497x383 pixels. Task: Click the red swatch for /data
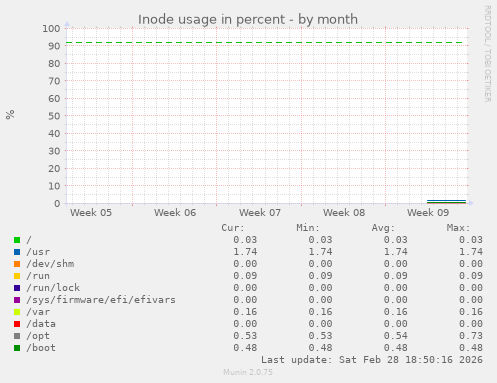click(x=17, y=324)
